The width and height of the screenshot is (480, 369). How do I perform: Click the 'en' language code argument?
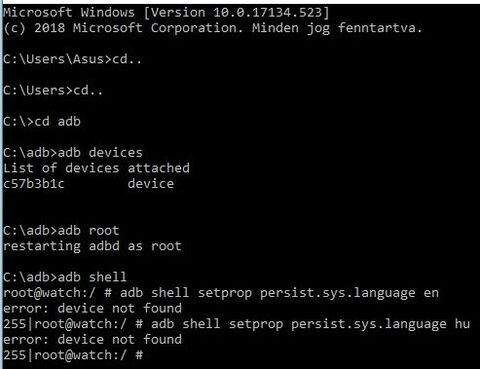click(431, 293)
